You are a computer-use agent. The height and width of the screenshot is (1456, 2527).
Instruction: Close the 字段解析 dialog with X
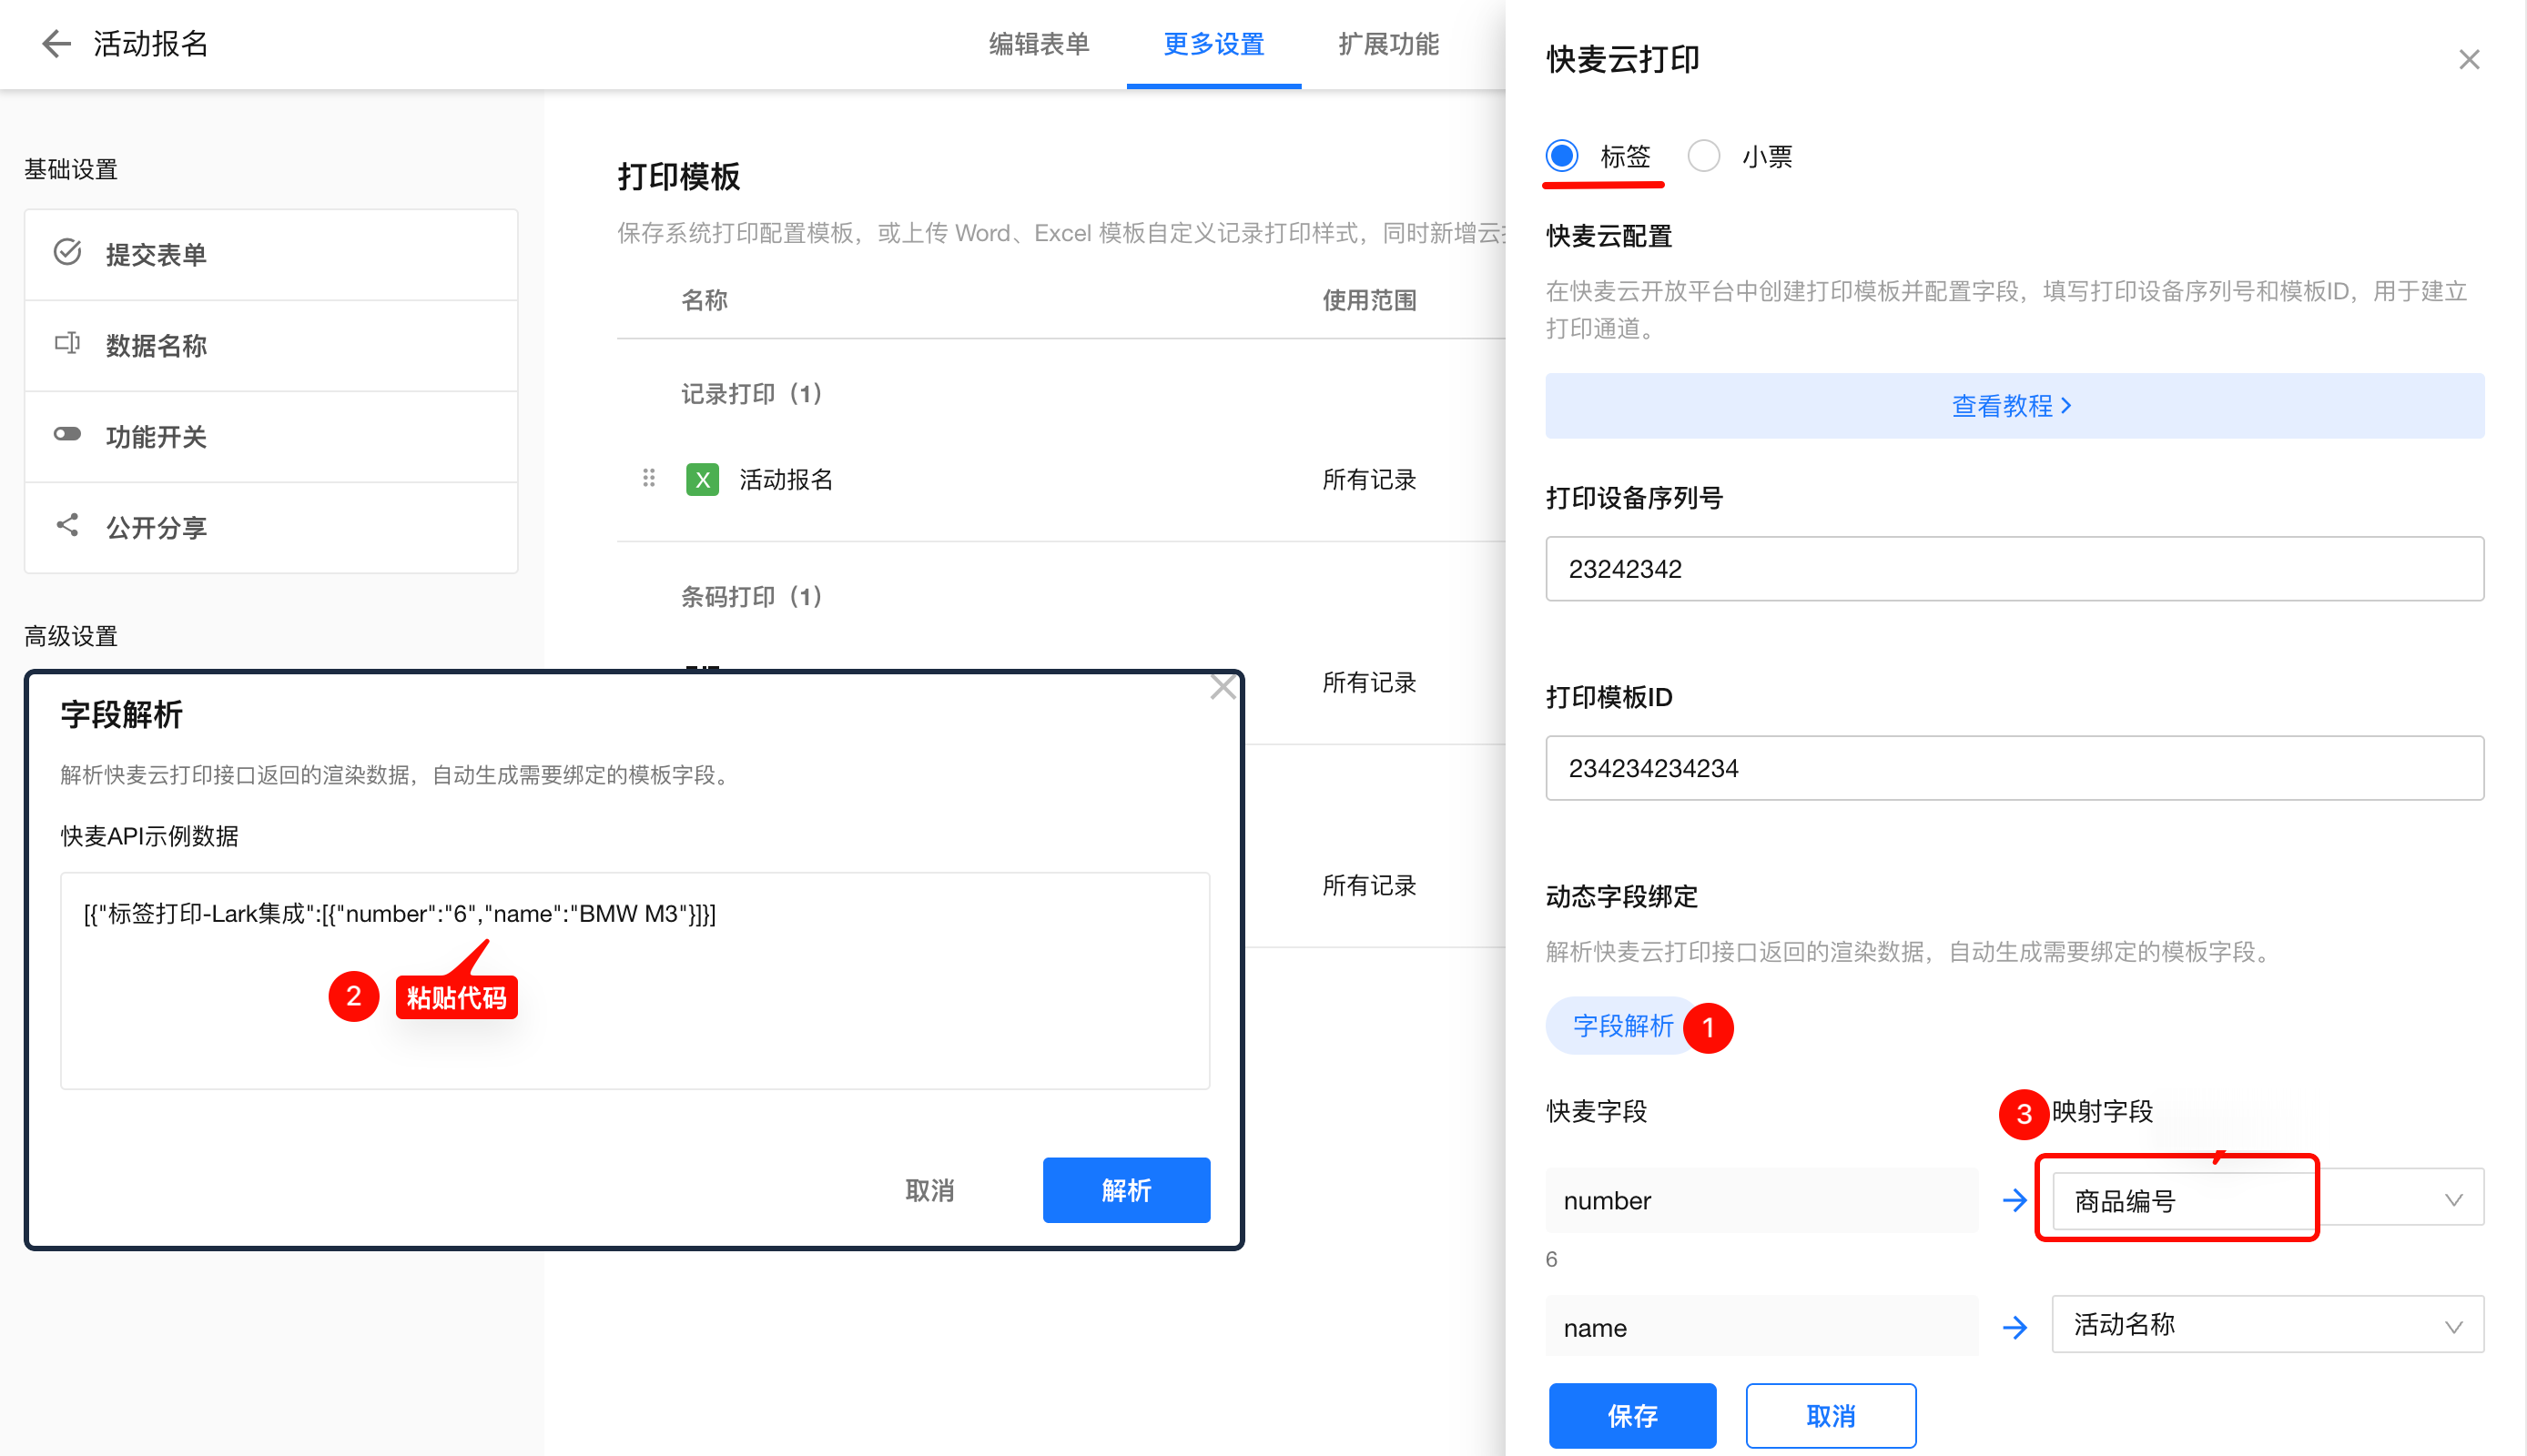[1222, 688]
